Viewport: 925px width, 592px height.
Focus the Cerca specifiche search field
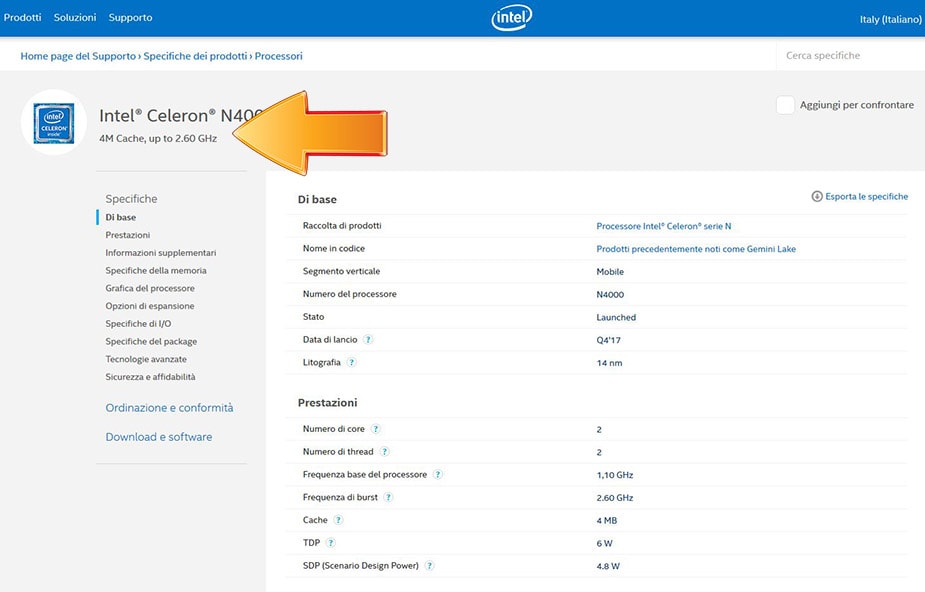(x=850, y=55)
